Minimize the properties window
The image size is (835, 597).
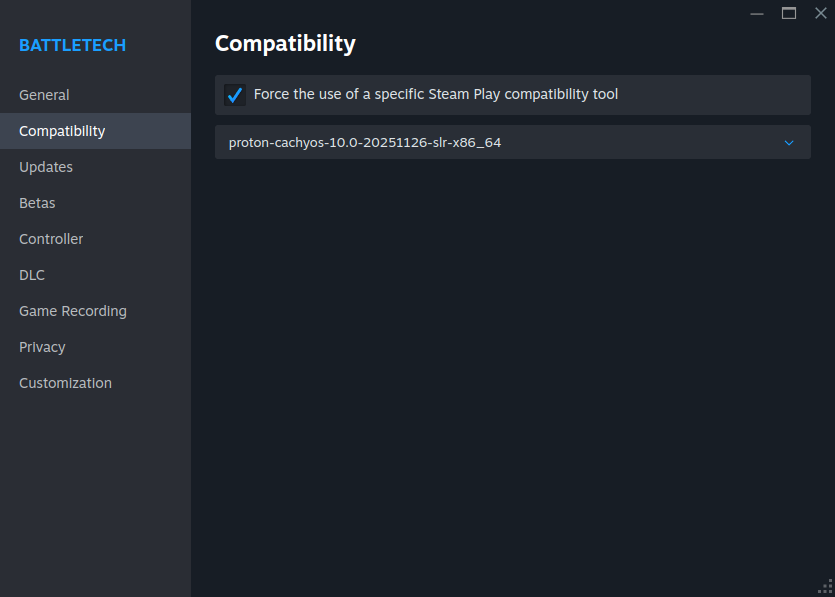pos(757,13)
